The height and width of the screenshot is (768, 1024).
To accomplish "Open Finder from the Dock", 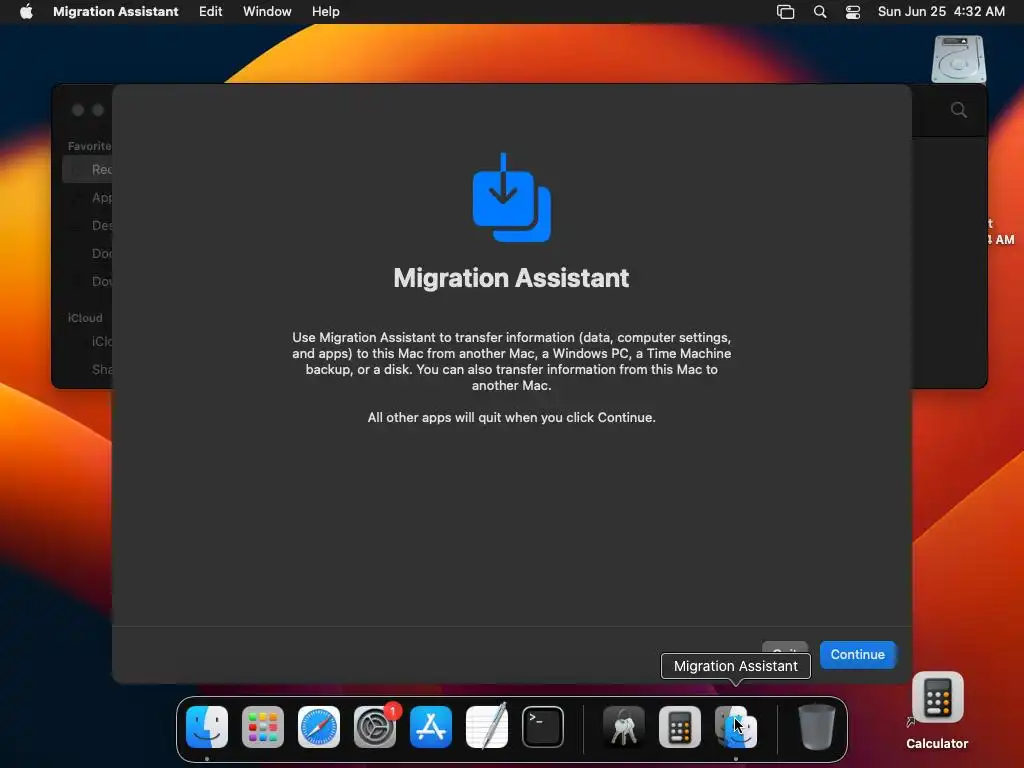I will [x=207, y=727].
